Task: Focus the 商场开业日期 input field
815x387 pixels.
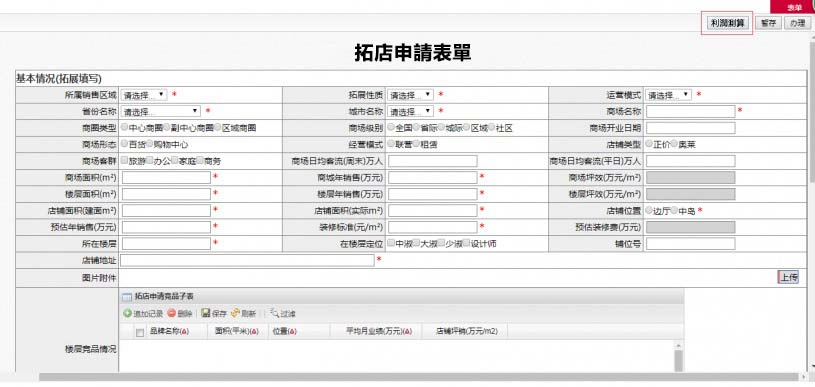Action: [690, 128]
